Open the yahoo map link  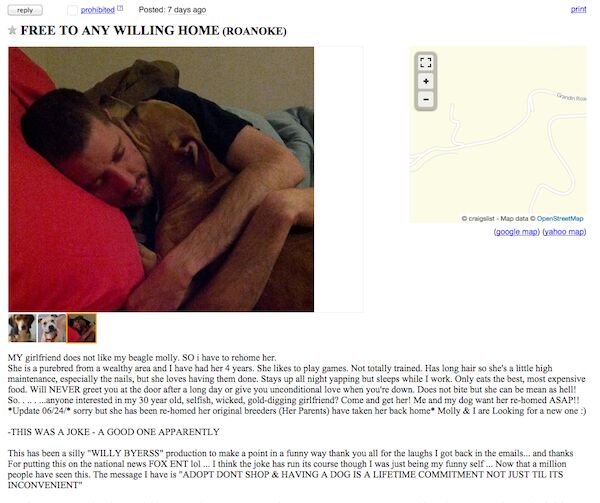[564, 232]
